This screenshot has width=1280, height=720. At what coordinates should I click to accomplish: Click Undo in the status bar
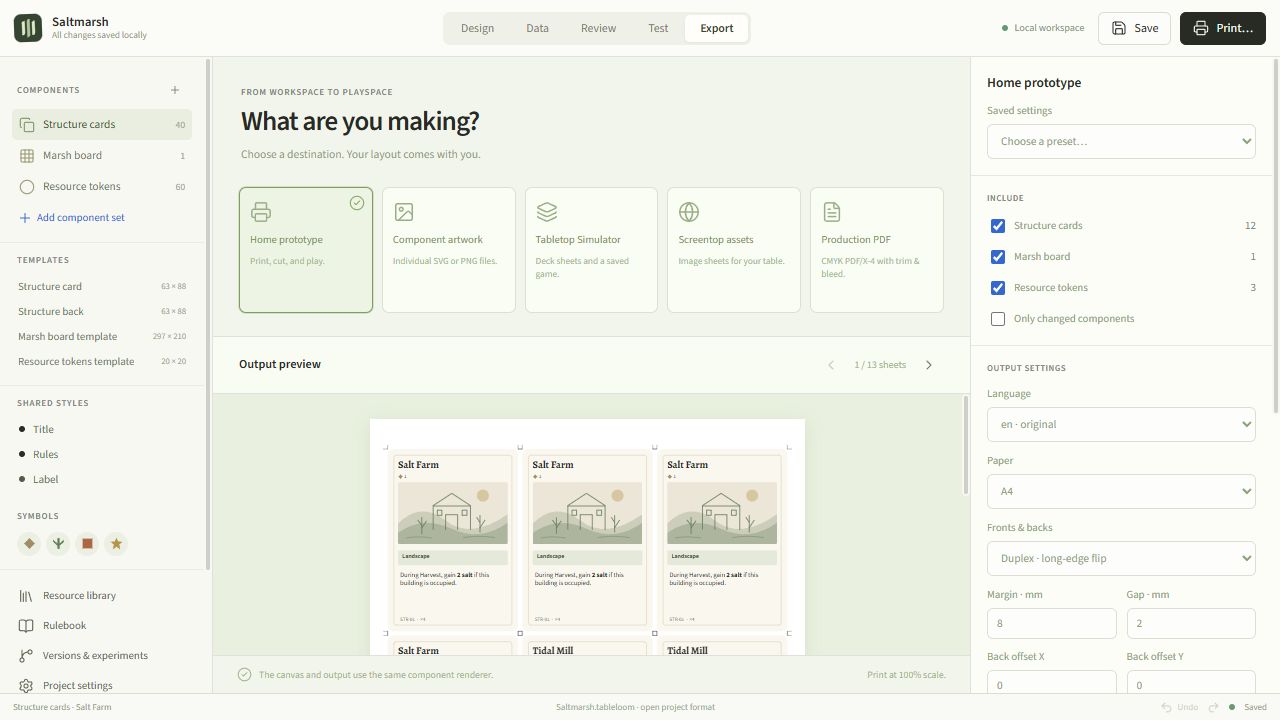[1179, 707]
